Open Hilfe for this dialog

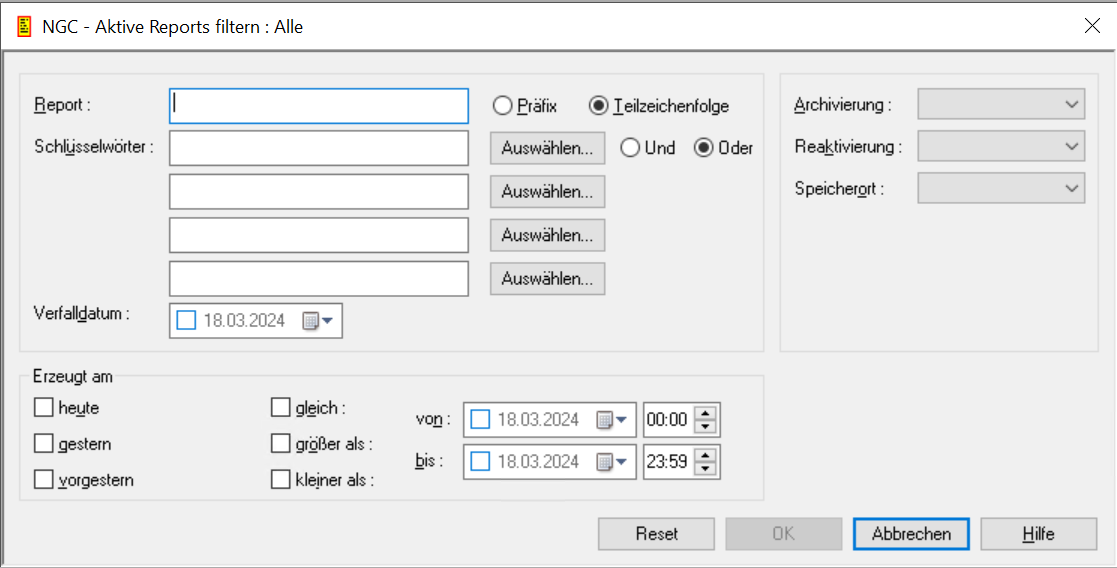point(1038,534)
